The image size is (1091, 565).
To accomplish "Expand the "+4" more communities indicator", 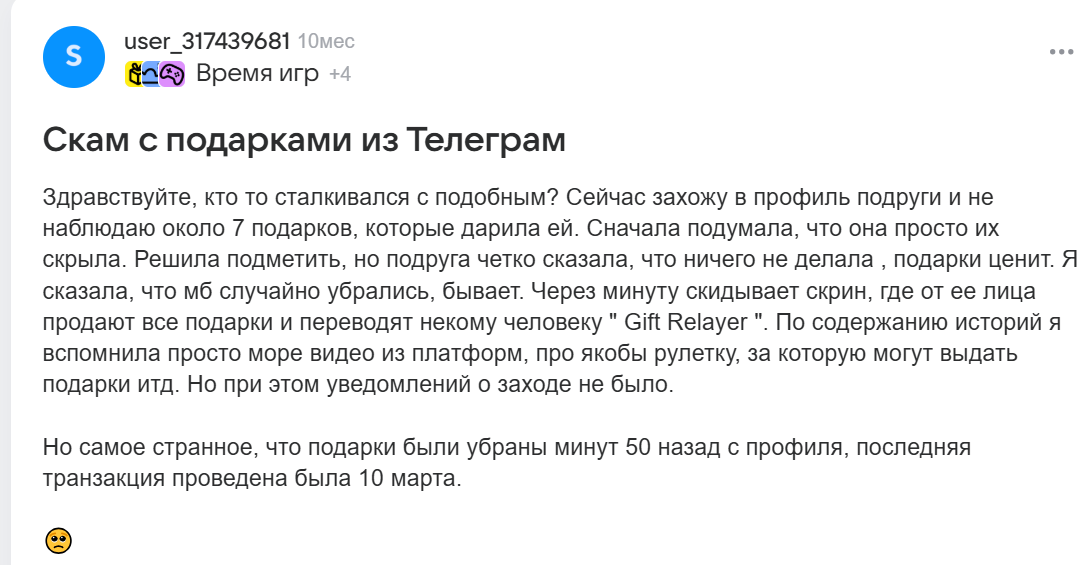I will (340, 74).
